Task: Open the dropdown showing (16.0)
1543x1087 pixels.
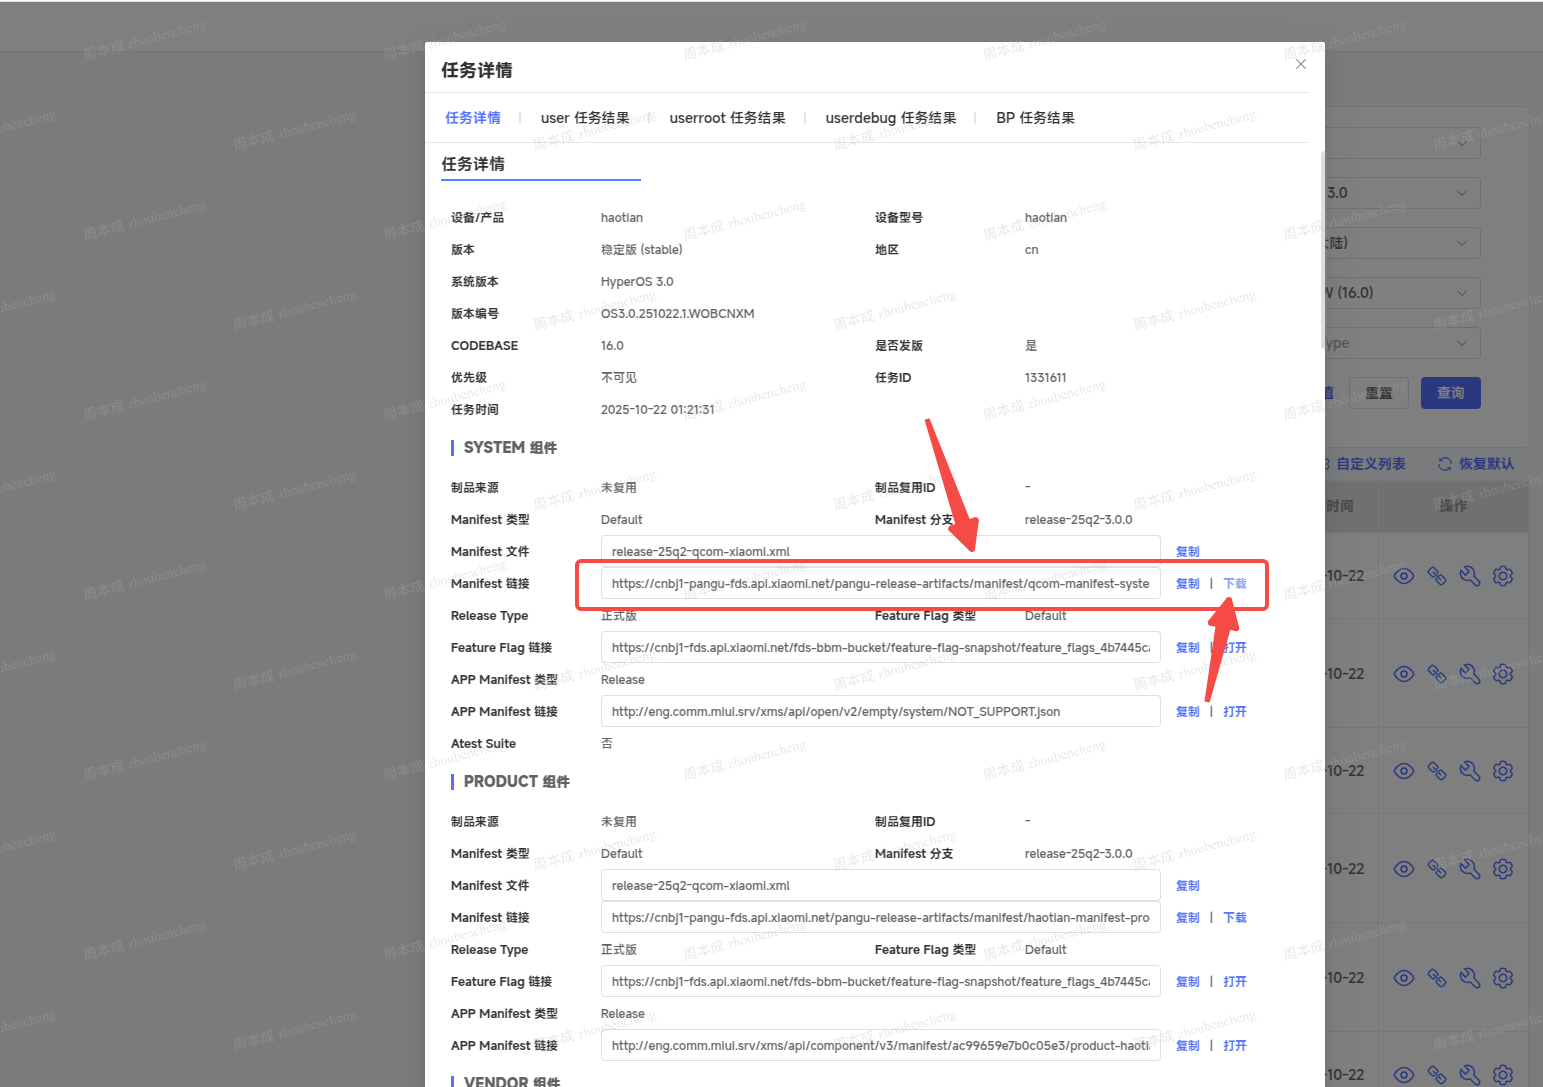Action: coord(1400,293)
